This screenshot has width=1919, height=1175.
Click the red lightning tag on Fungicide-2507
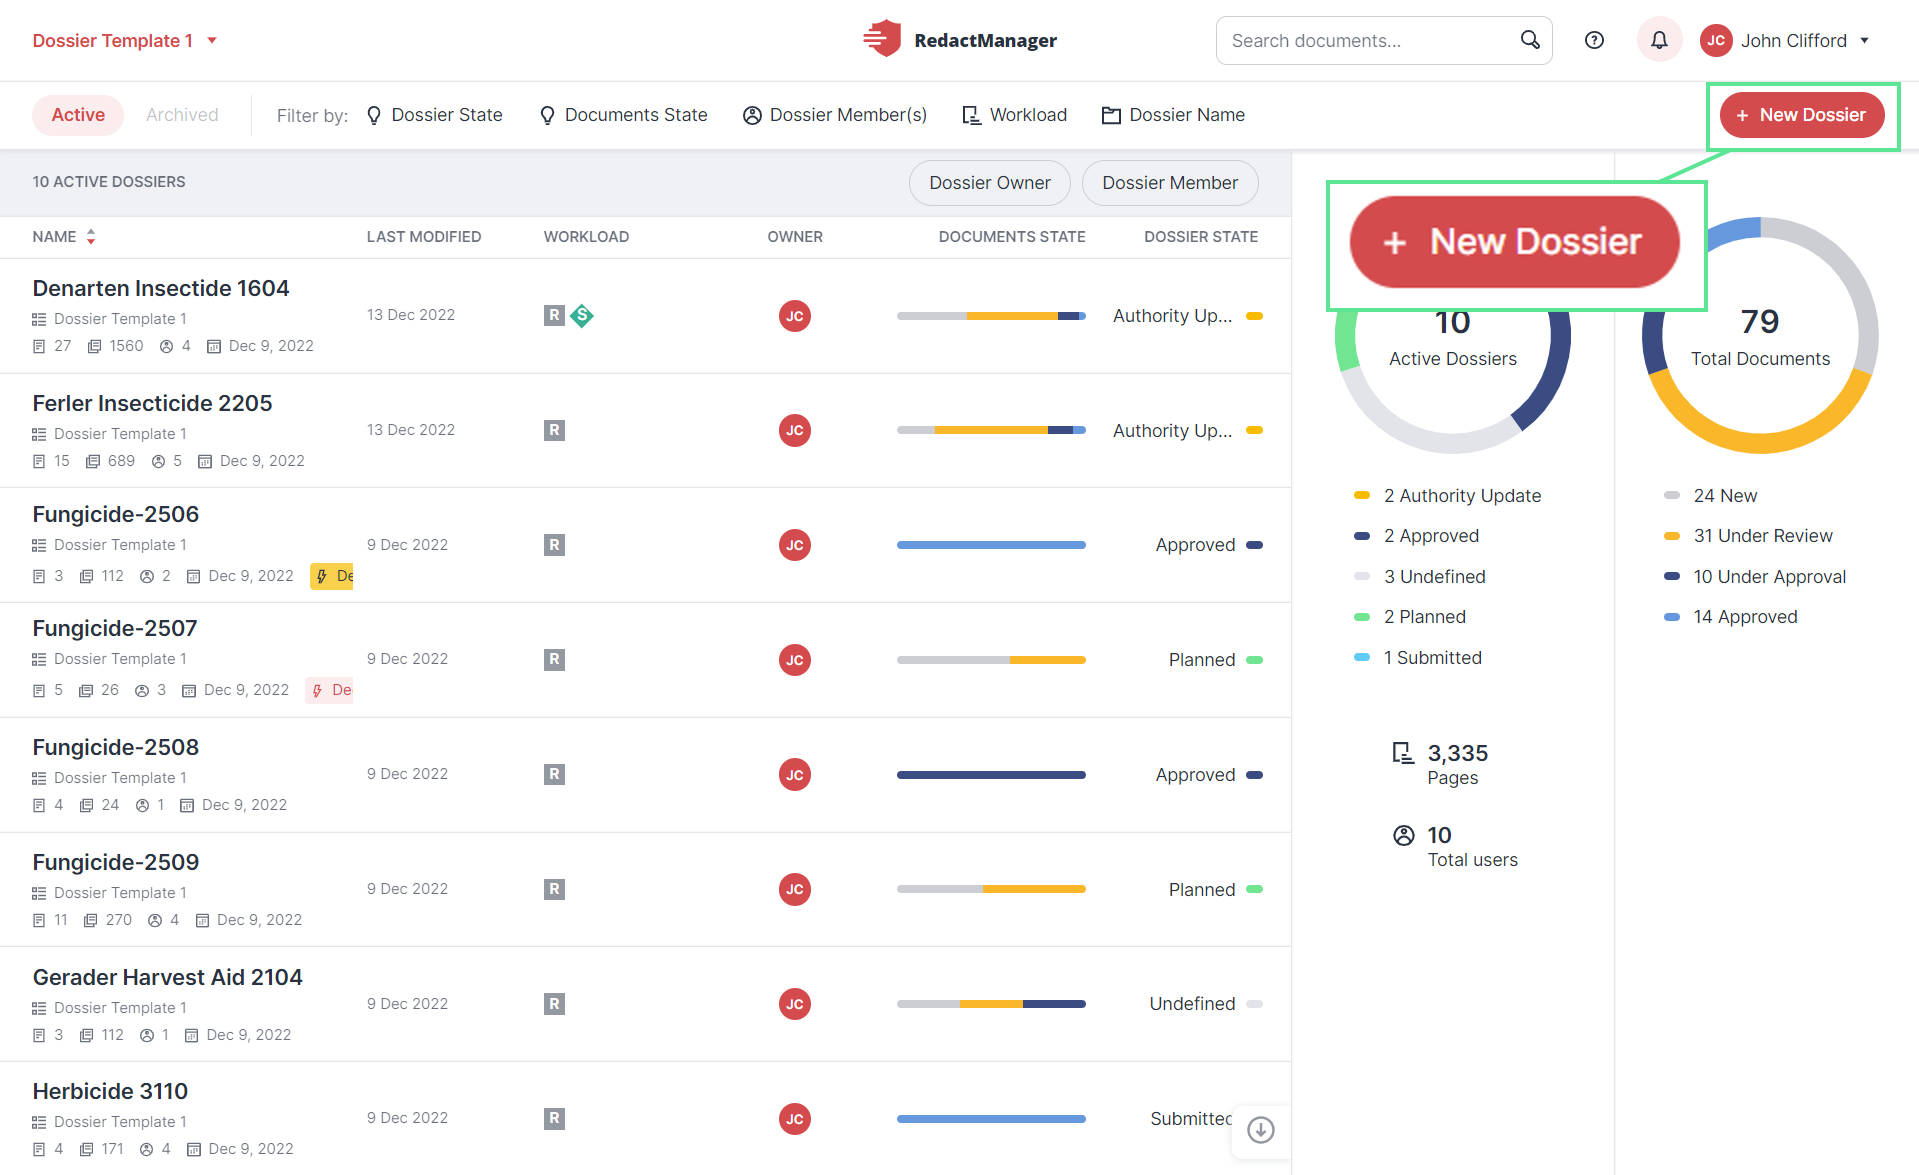point(330,690)
